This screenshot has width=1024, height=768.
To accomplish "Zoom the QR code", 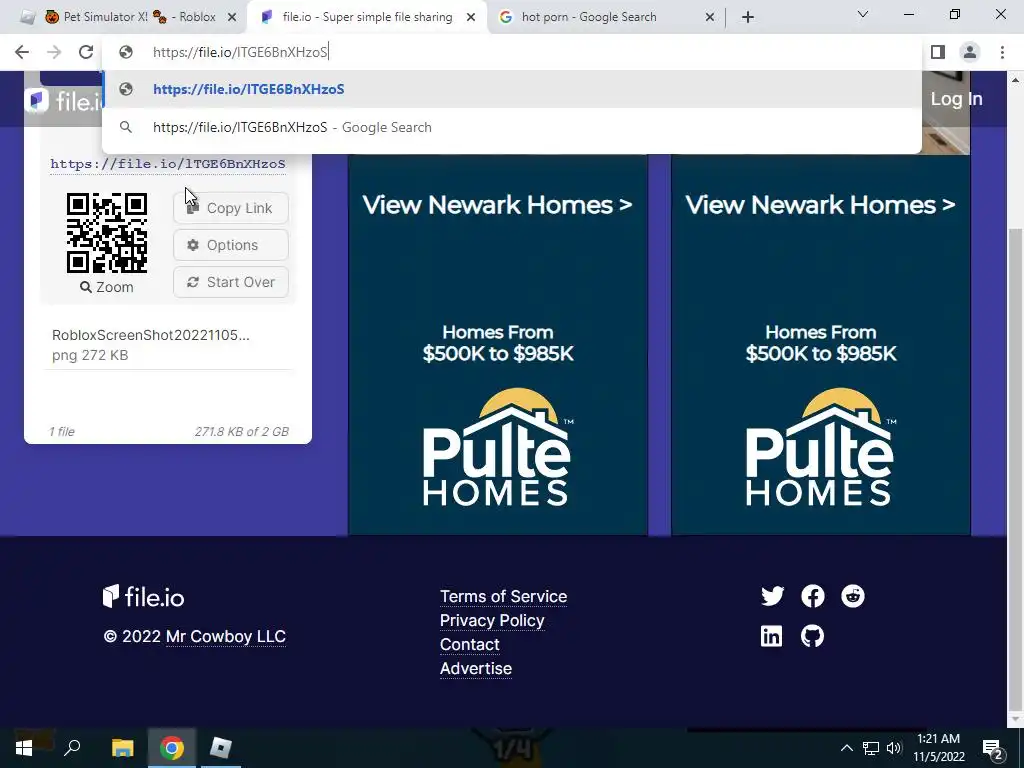I will 107,287.
